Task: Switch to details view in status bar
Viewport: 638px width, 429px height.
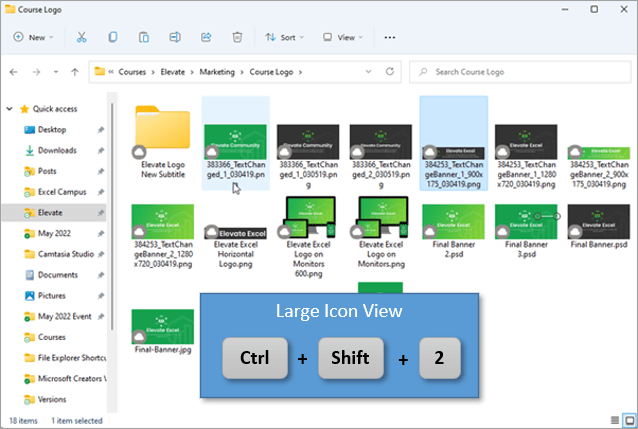Action: click(x=613, y=420)
